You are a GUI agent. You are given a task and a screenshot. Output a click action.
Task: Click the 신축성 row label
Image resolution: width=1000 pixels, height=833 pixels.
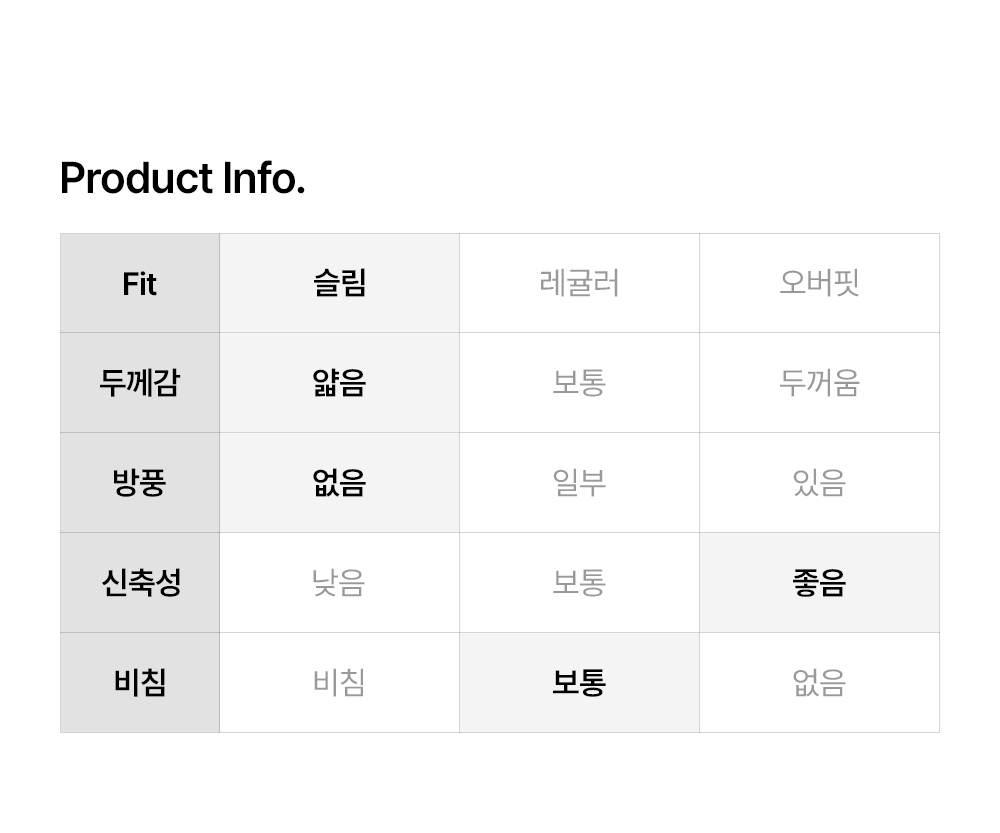coord(140,583)
